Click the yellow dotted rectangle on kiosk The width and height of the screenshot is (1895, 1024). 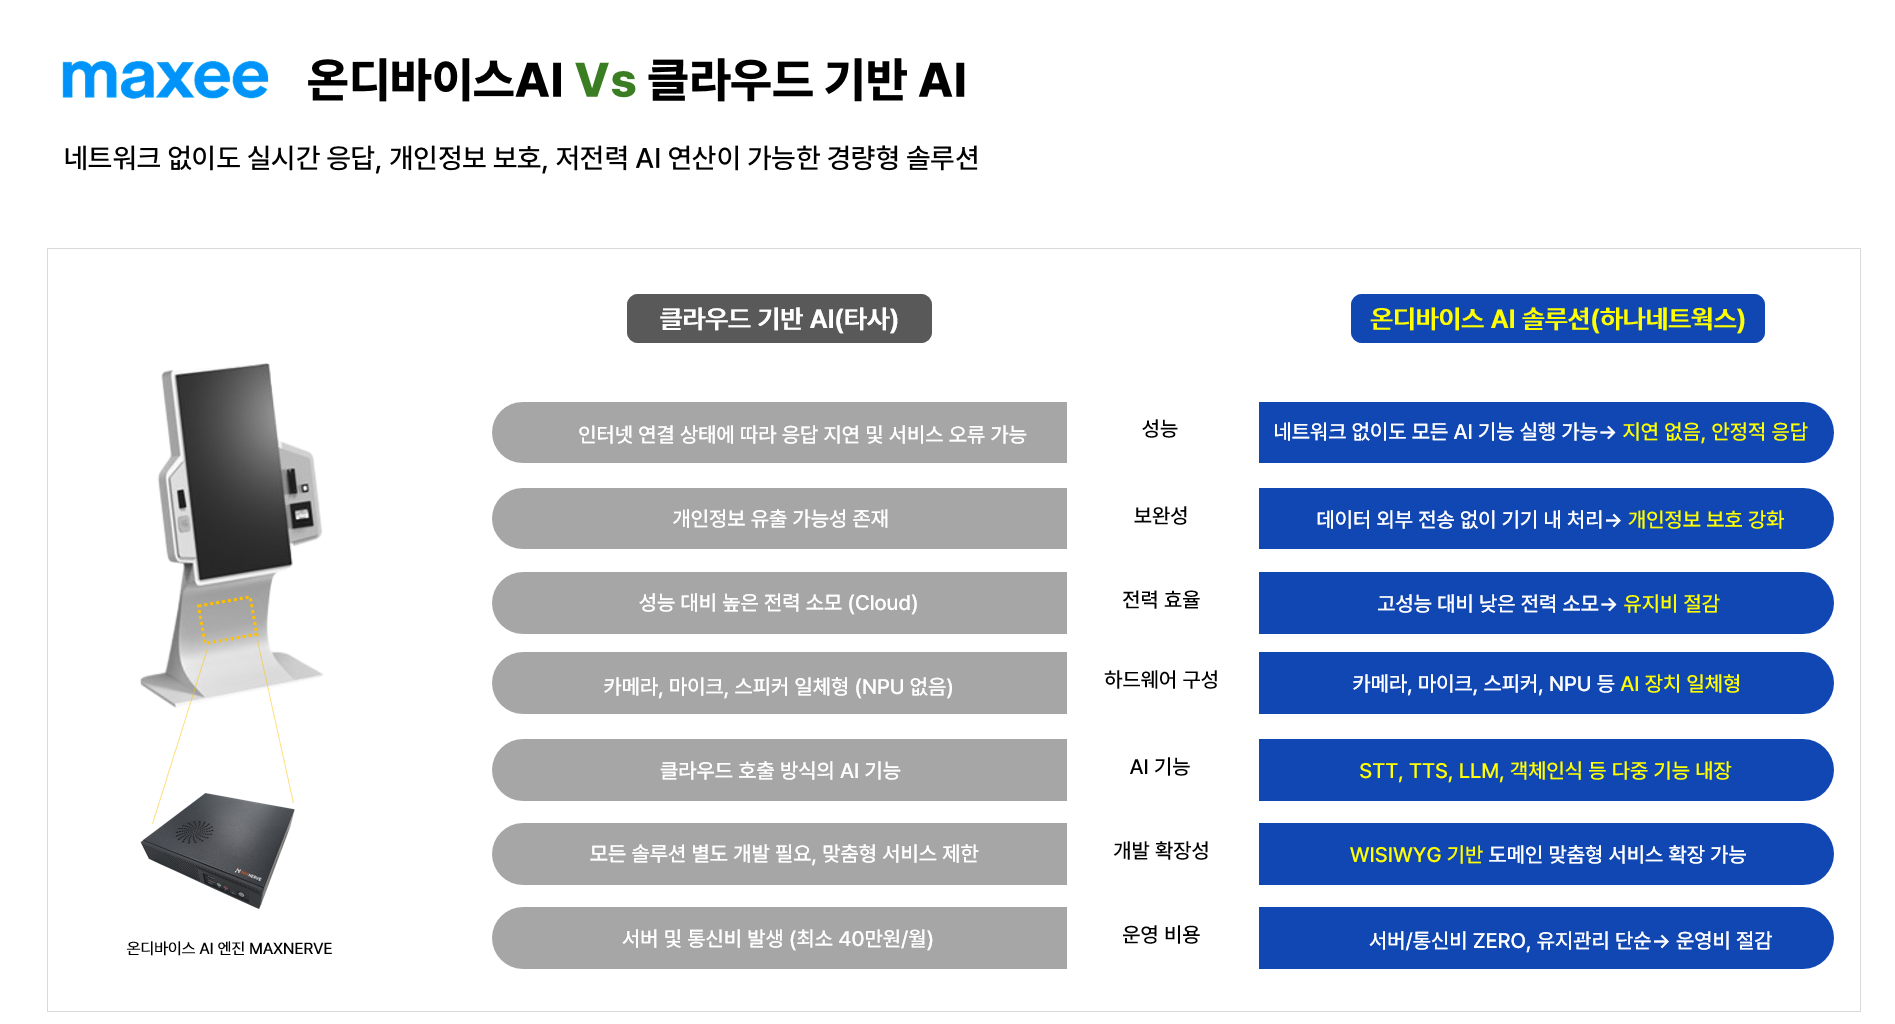227,619
